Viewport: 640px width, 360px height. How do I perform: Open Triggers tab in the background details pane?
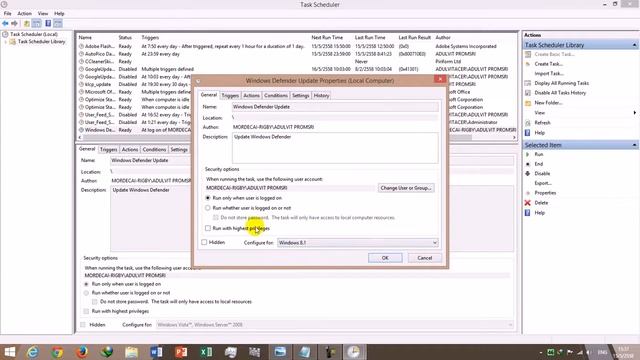point(108,150)
